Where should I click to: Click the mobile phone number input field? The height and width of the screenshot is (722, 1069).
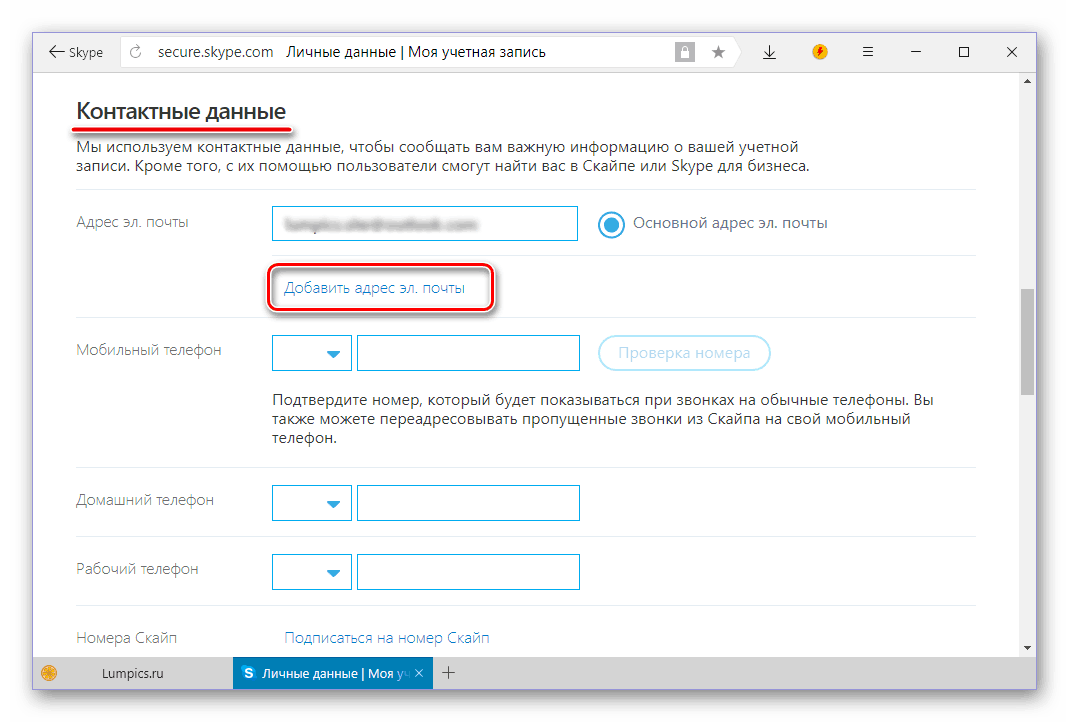tap(468, 353)
